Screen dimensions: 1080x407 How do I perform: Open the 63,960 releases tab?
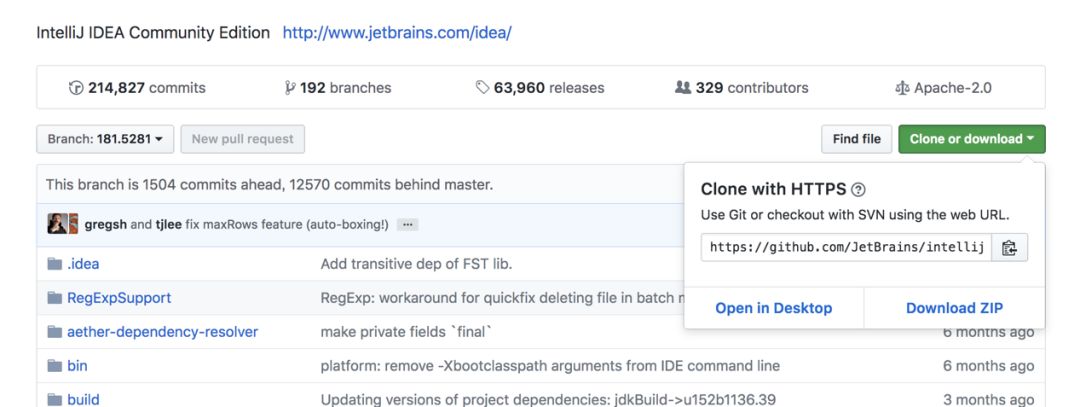click(540, 88)
